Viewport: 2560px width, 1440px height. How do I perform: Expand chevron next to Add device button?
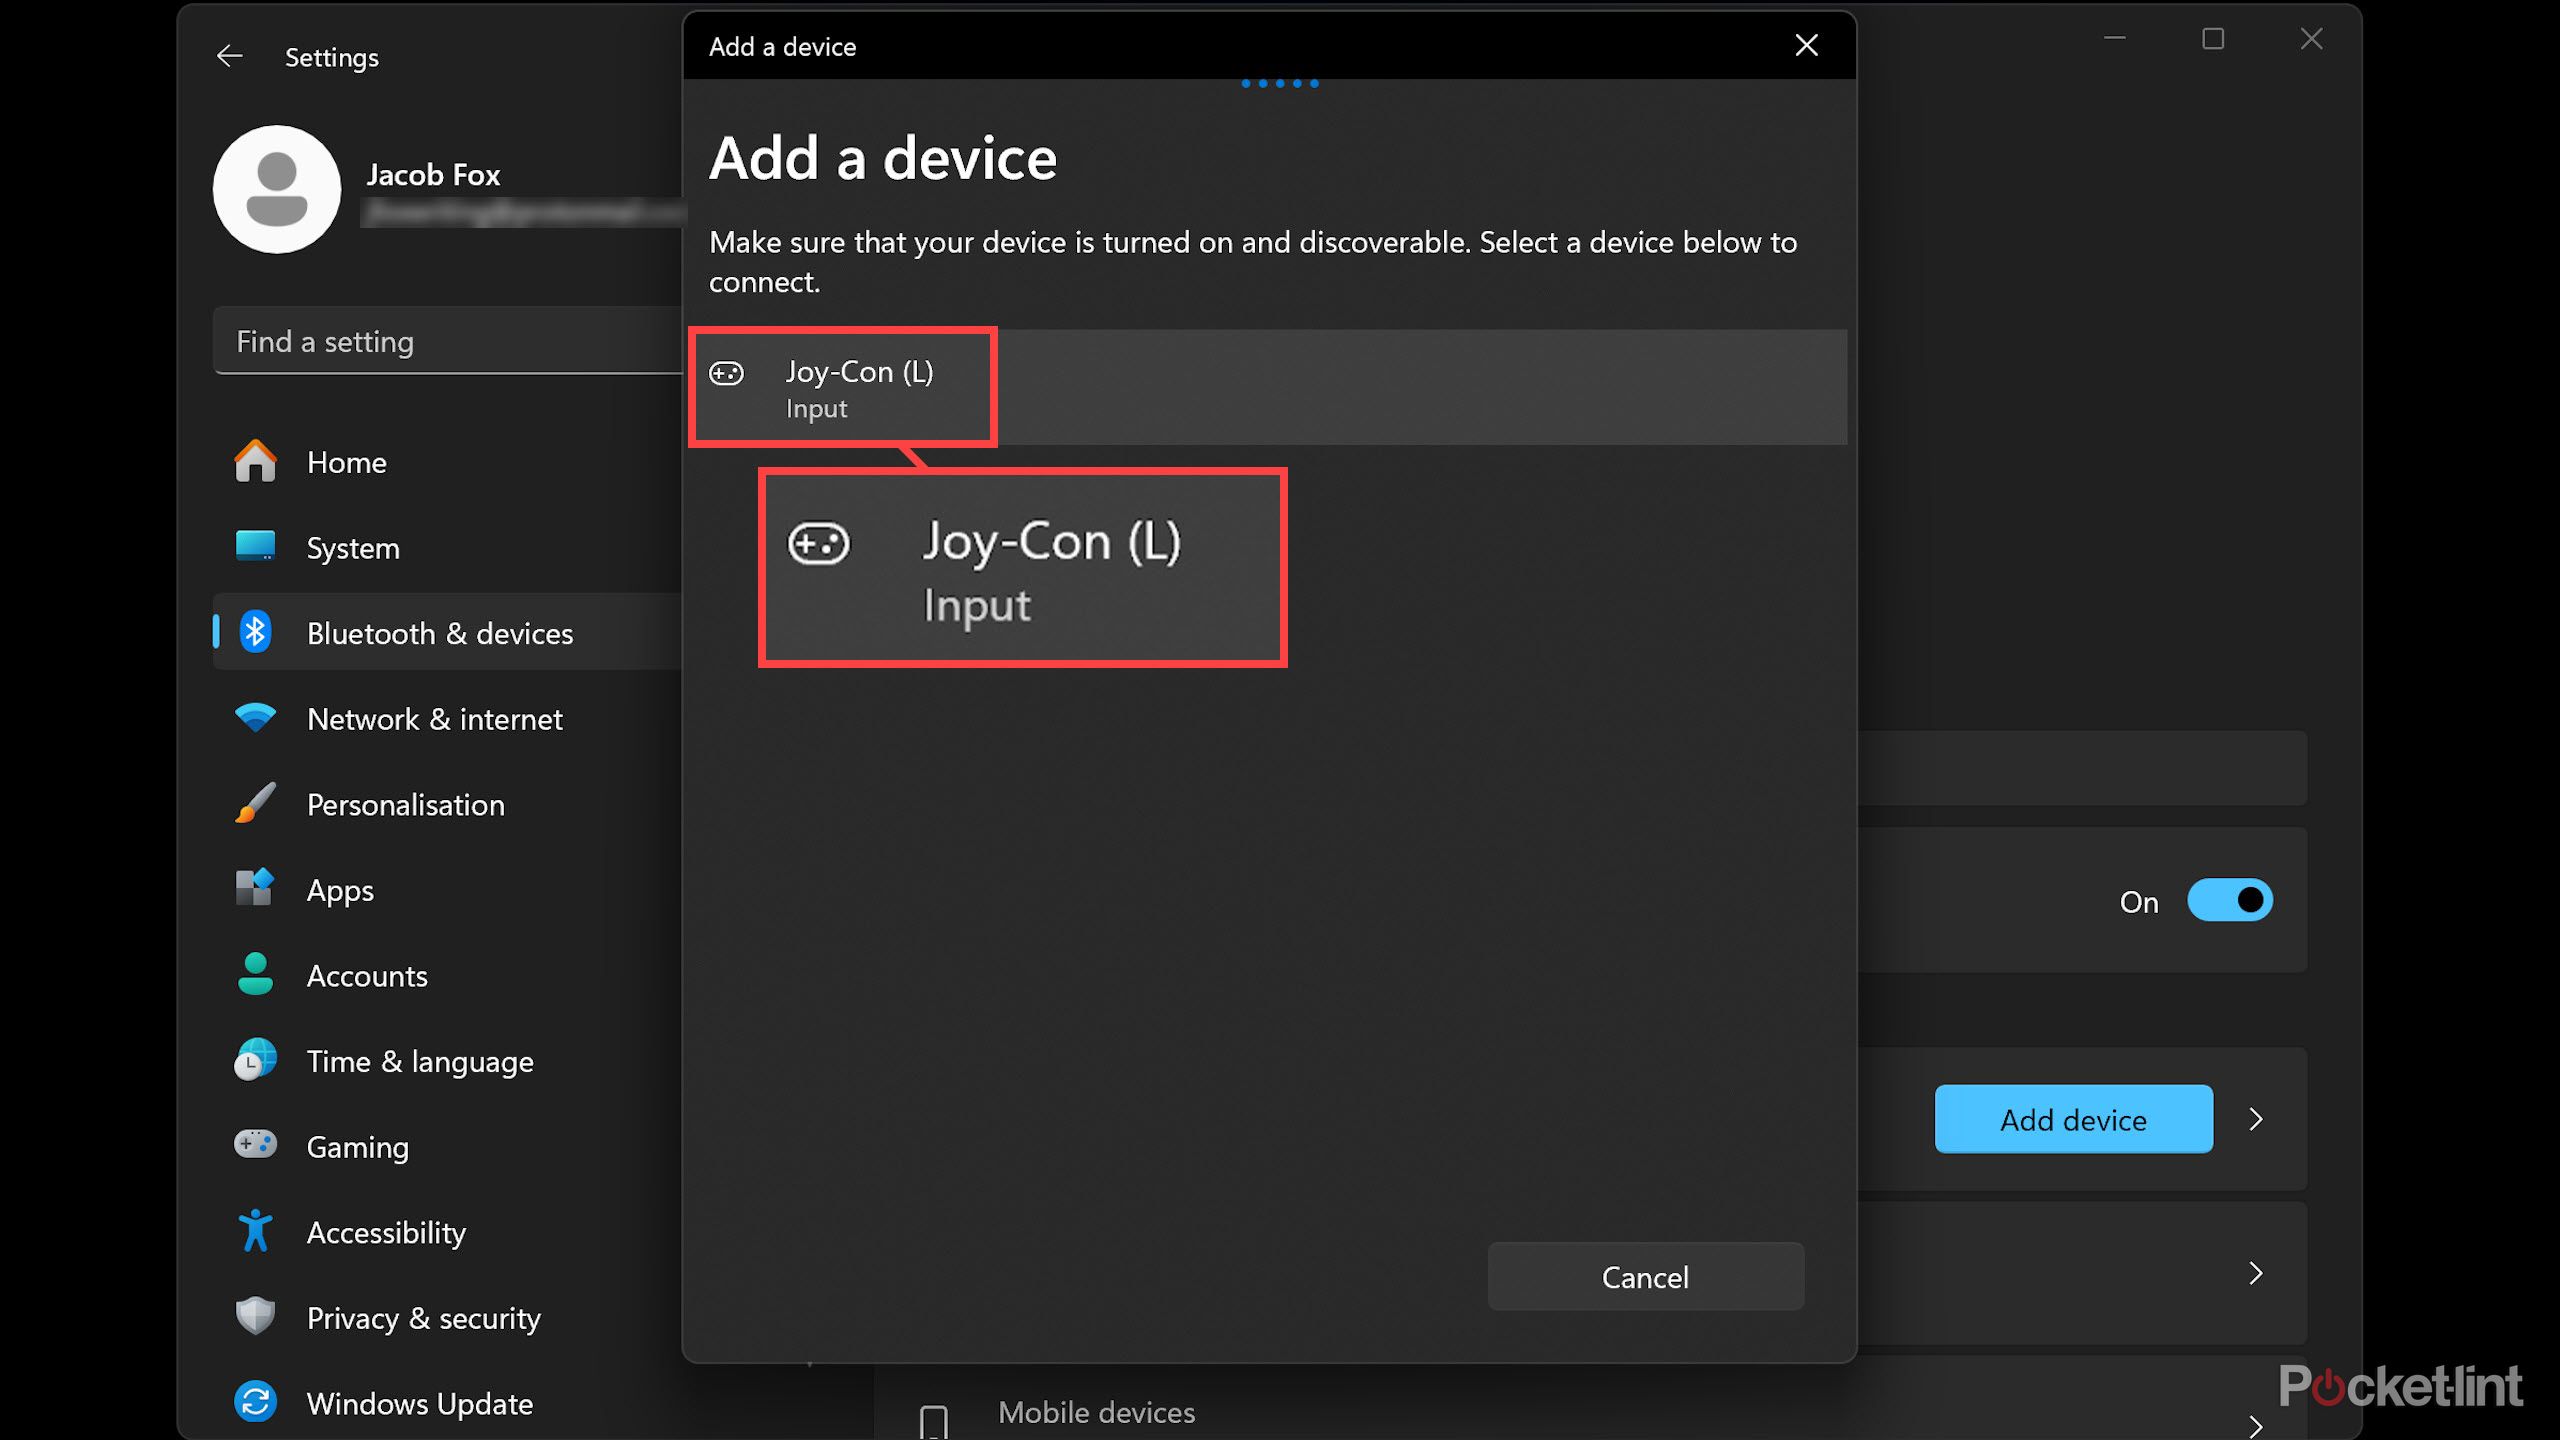point(2256,1119)
